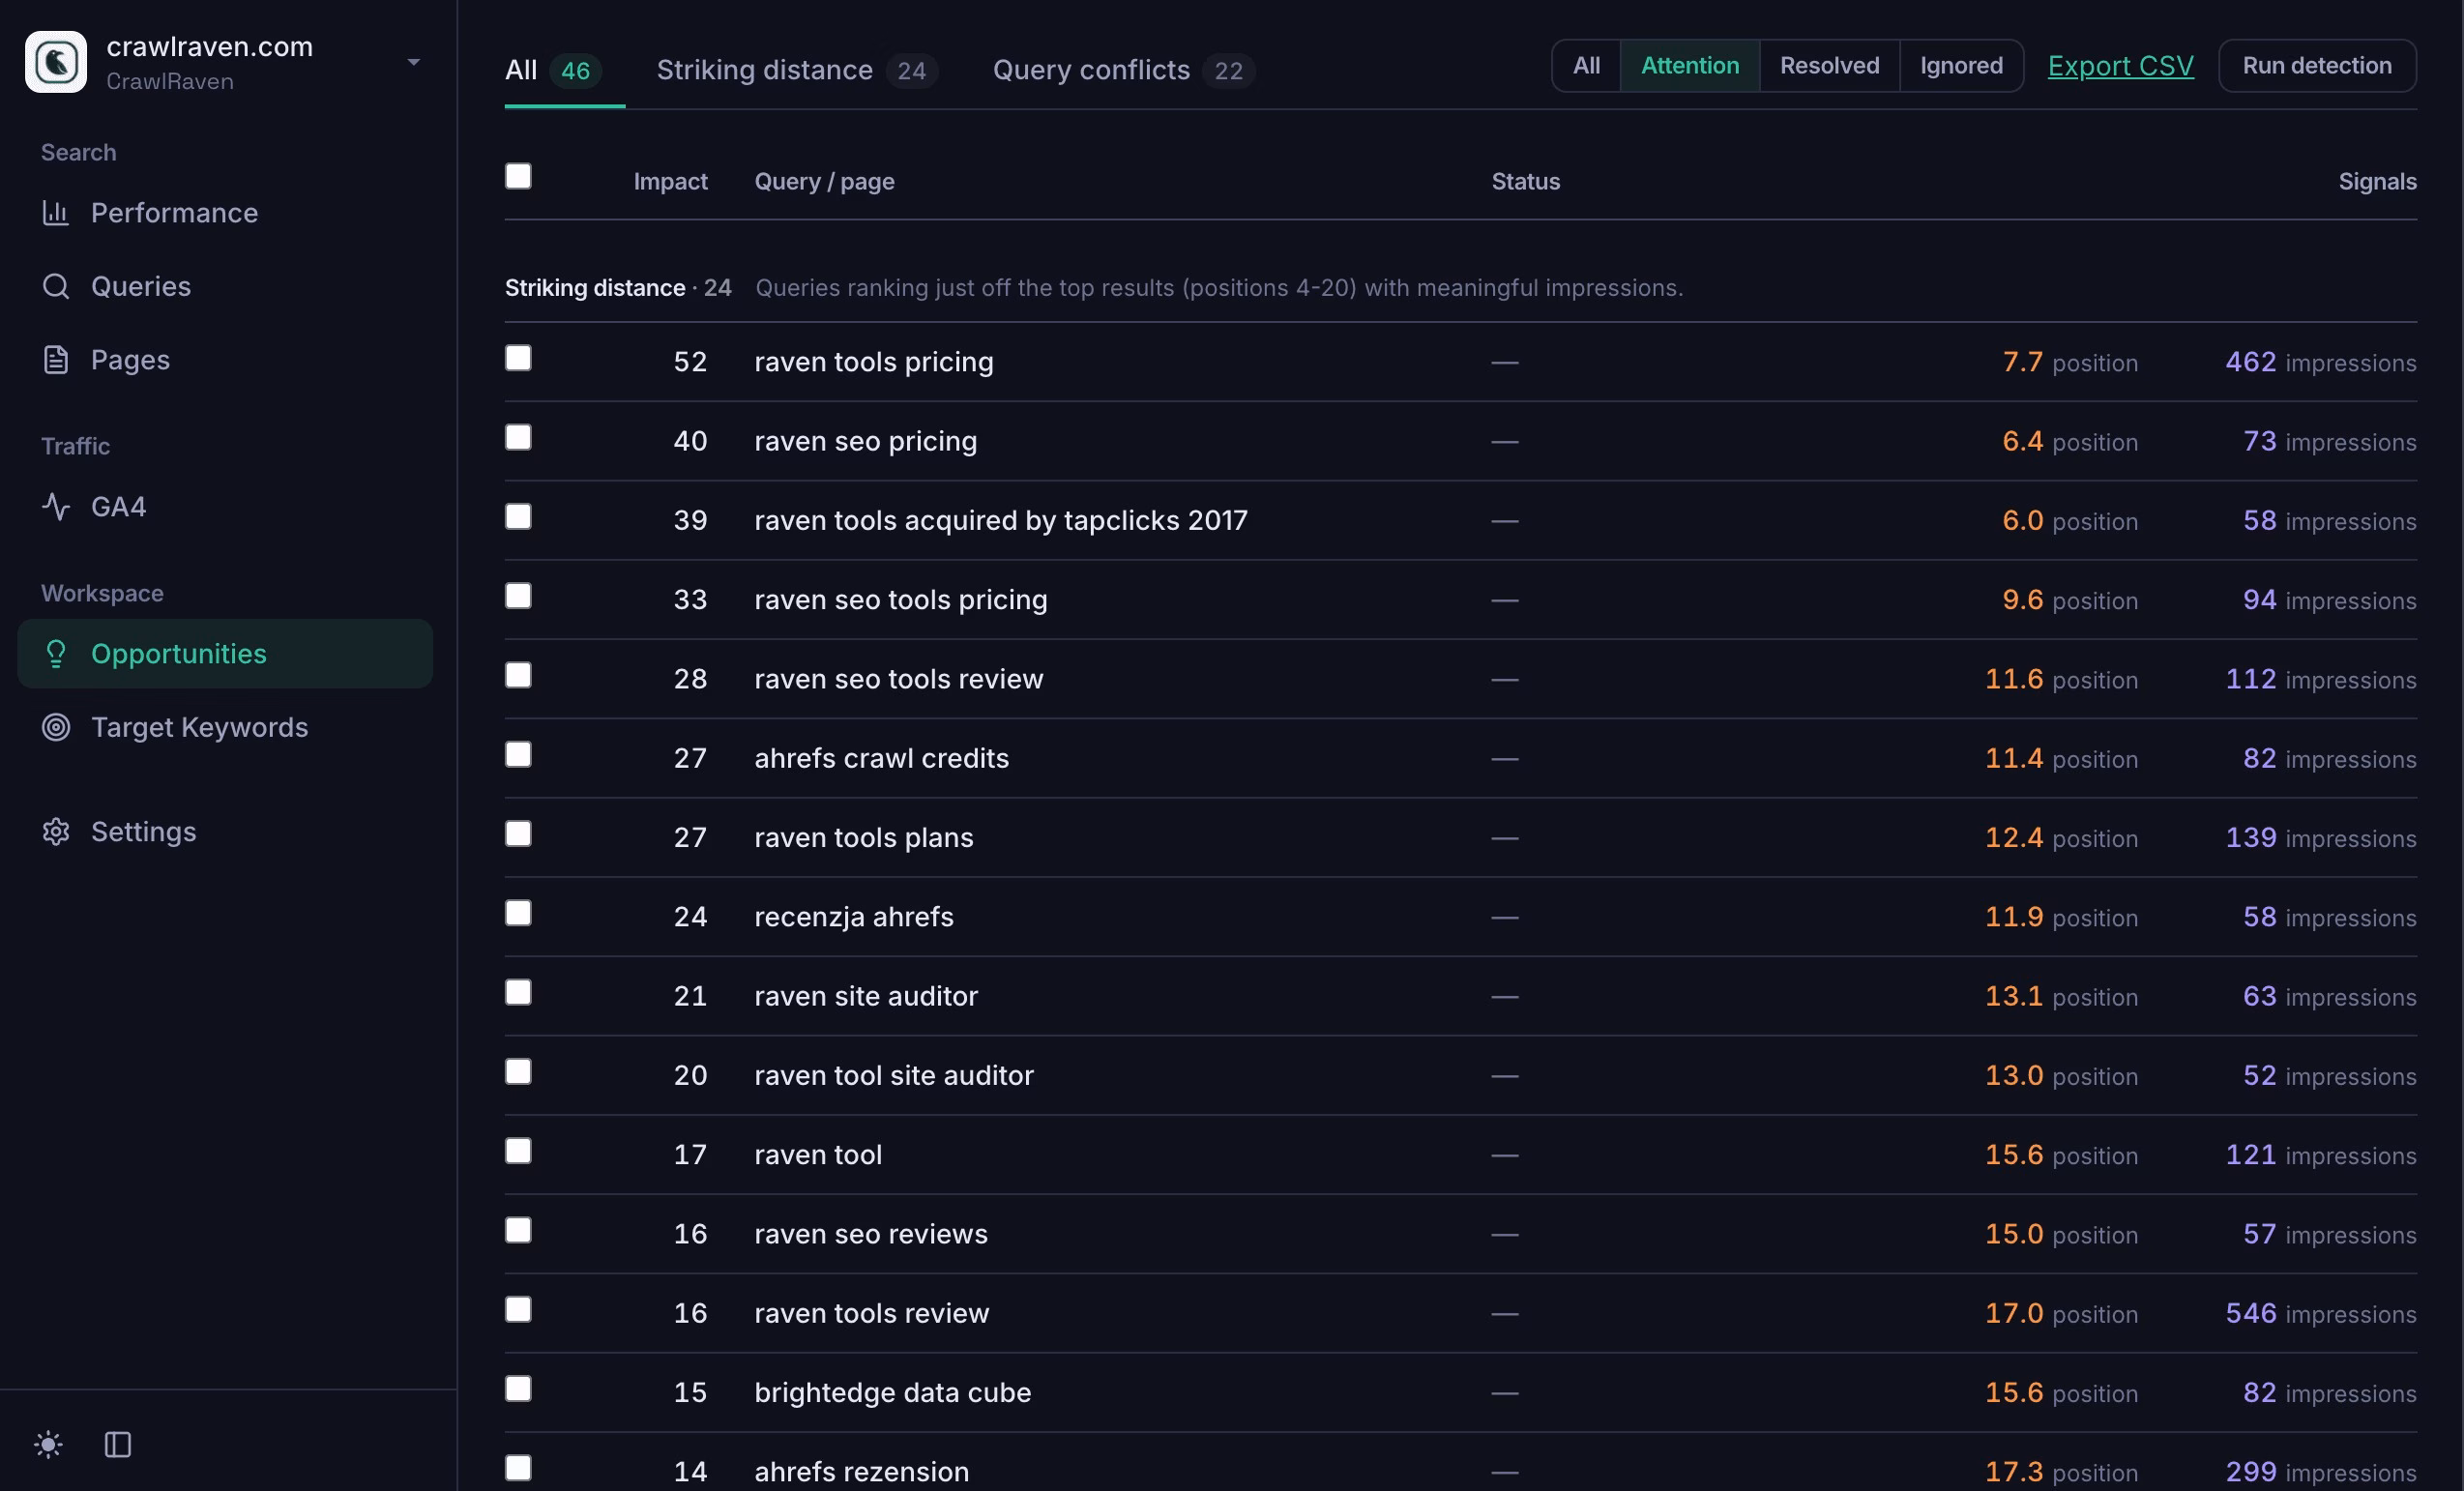Click 9.6 position on raven seo tools pricing
Image resolution: width=2464 pixels, height=1491 pixels.
pos(2069,600)
